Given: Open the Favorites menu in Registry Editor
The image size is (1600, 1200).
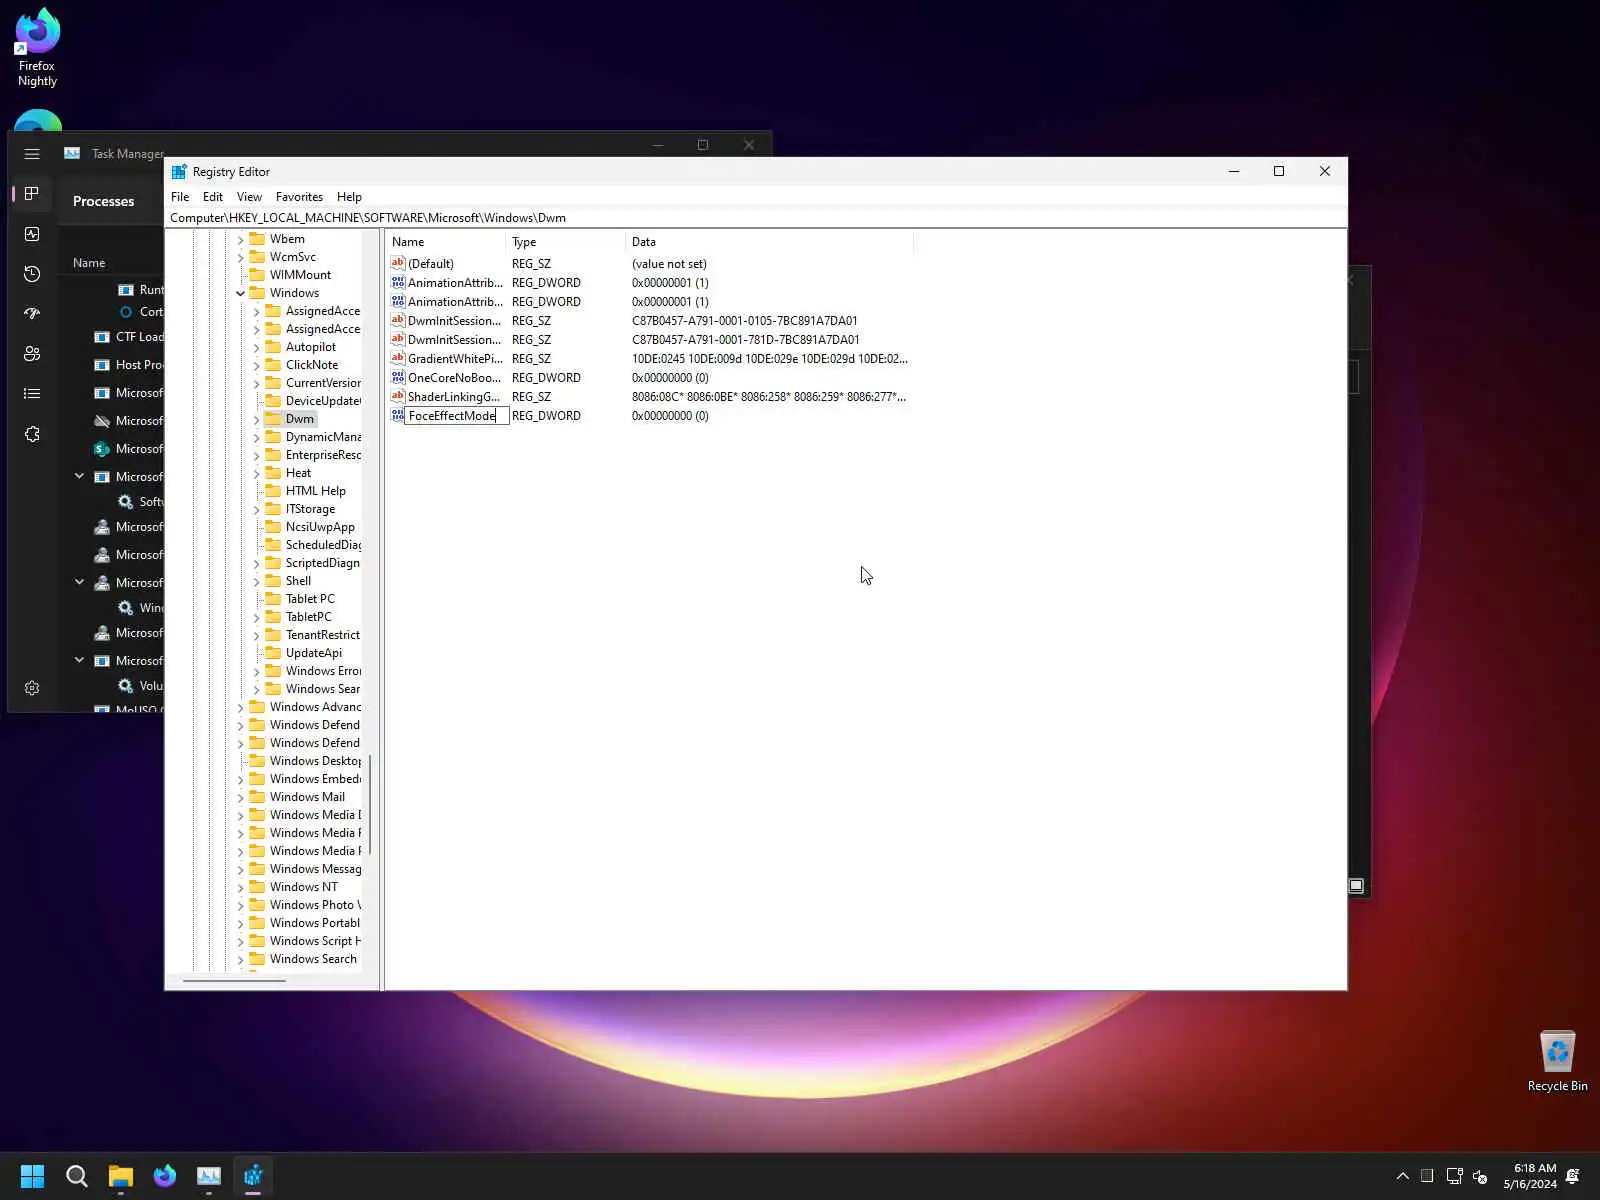Looking at the screenshot, I should [299, 197].
